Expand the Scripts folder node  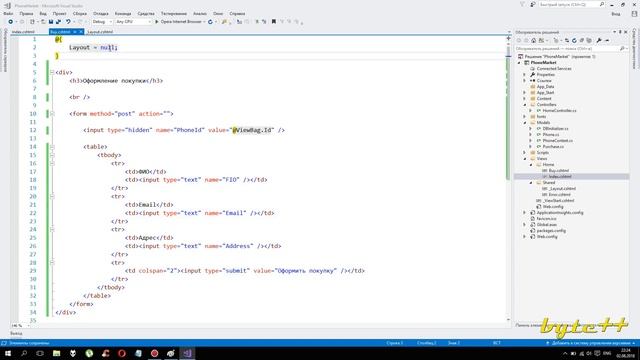(x=525, y=153)
